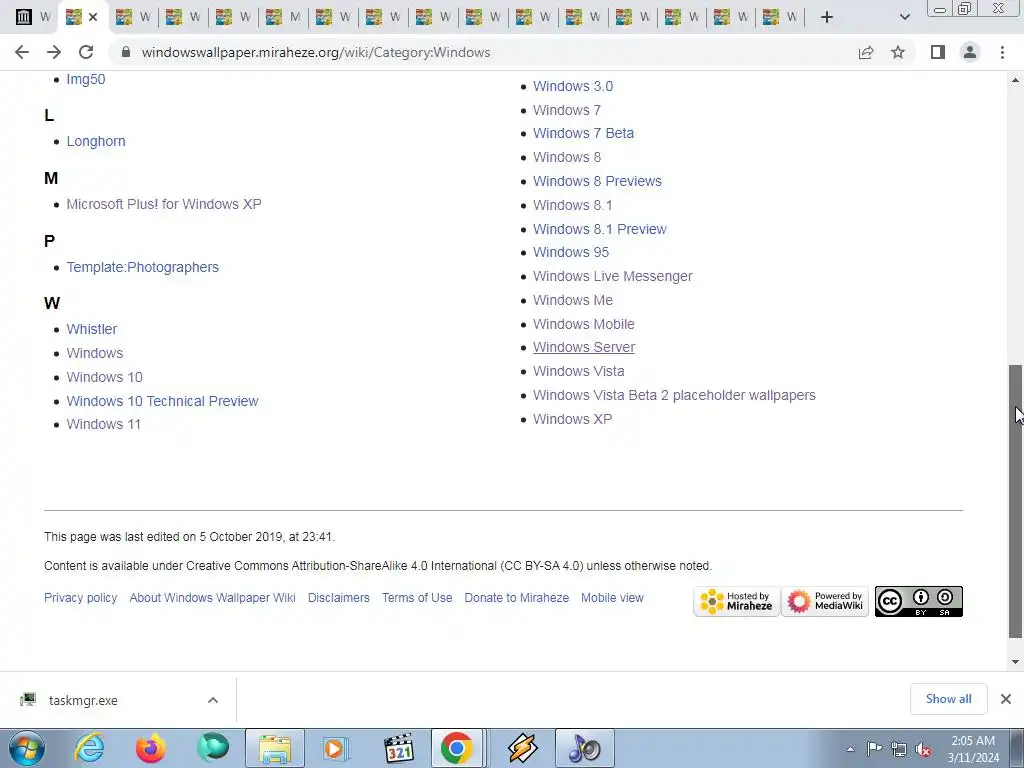Screen dimensions: 1024x768
Task: Open About Windows Wallpaper Wiki
Action: [212, 598]
